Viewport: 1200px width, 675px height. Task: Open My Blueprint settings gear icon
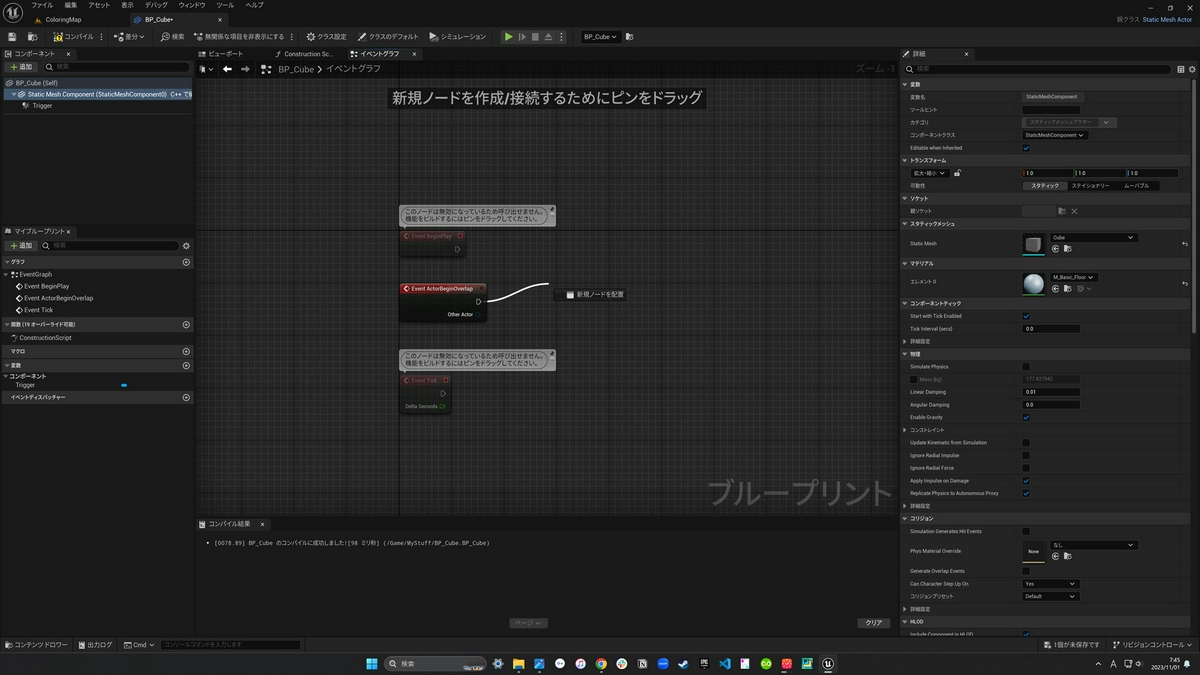click(186, 245)
